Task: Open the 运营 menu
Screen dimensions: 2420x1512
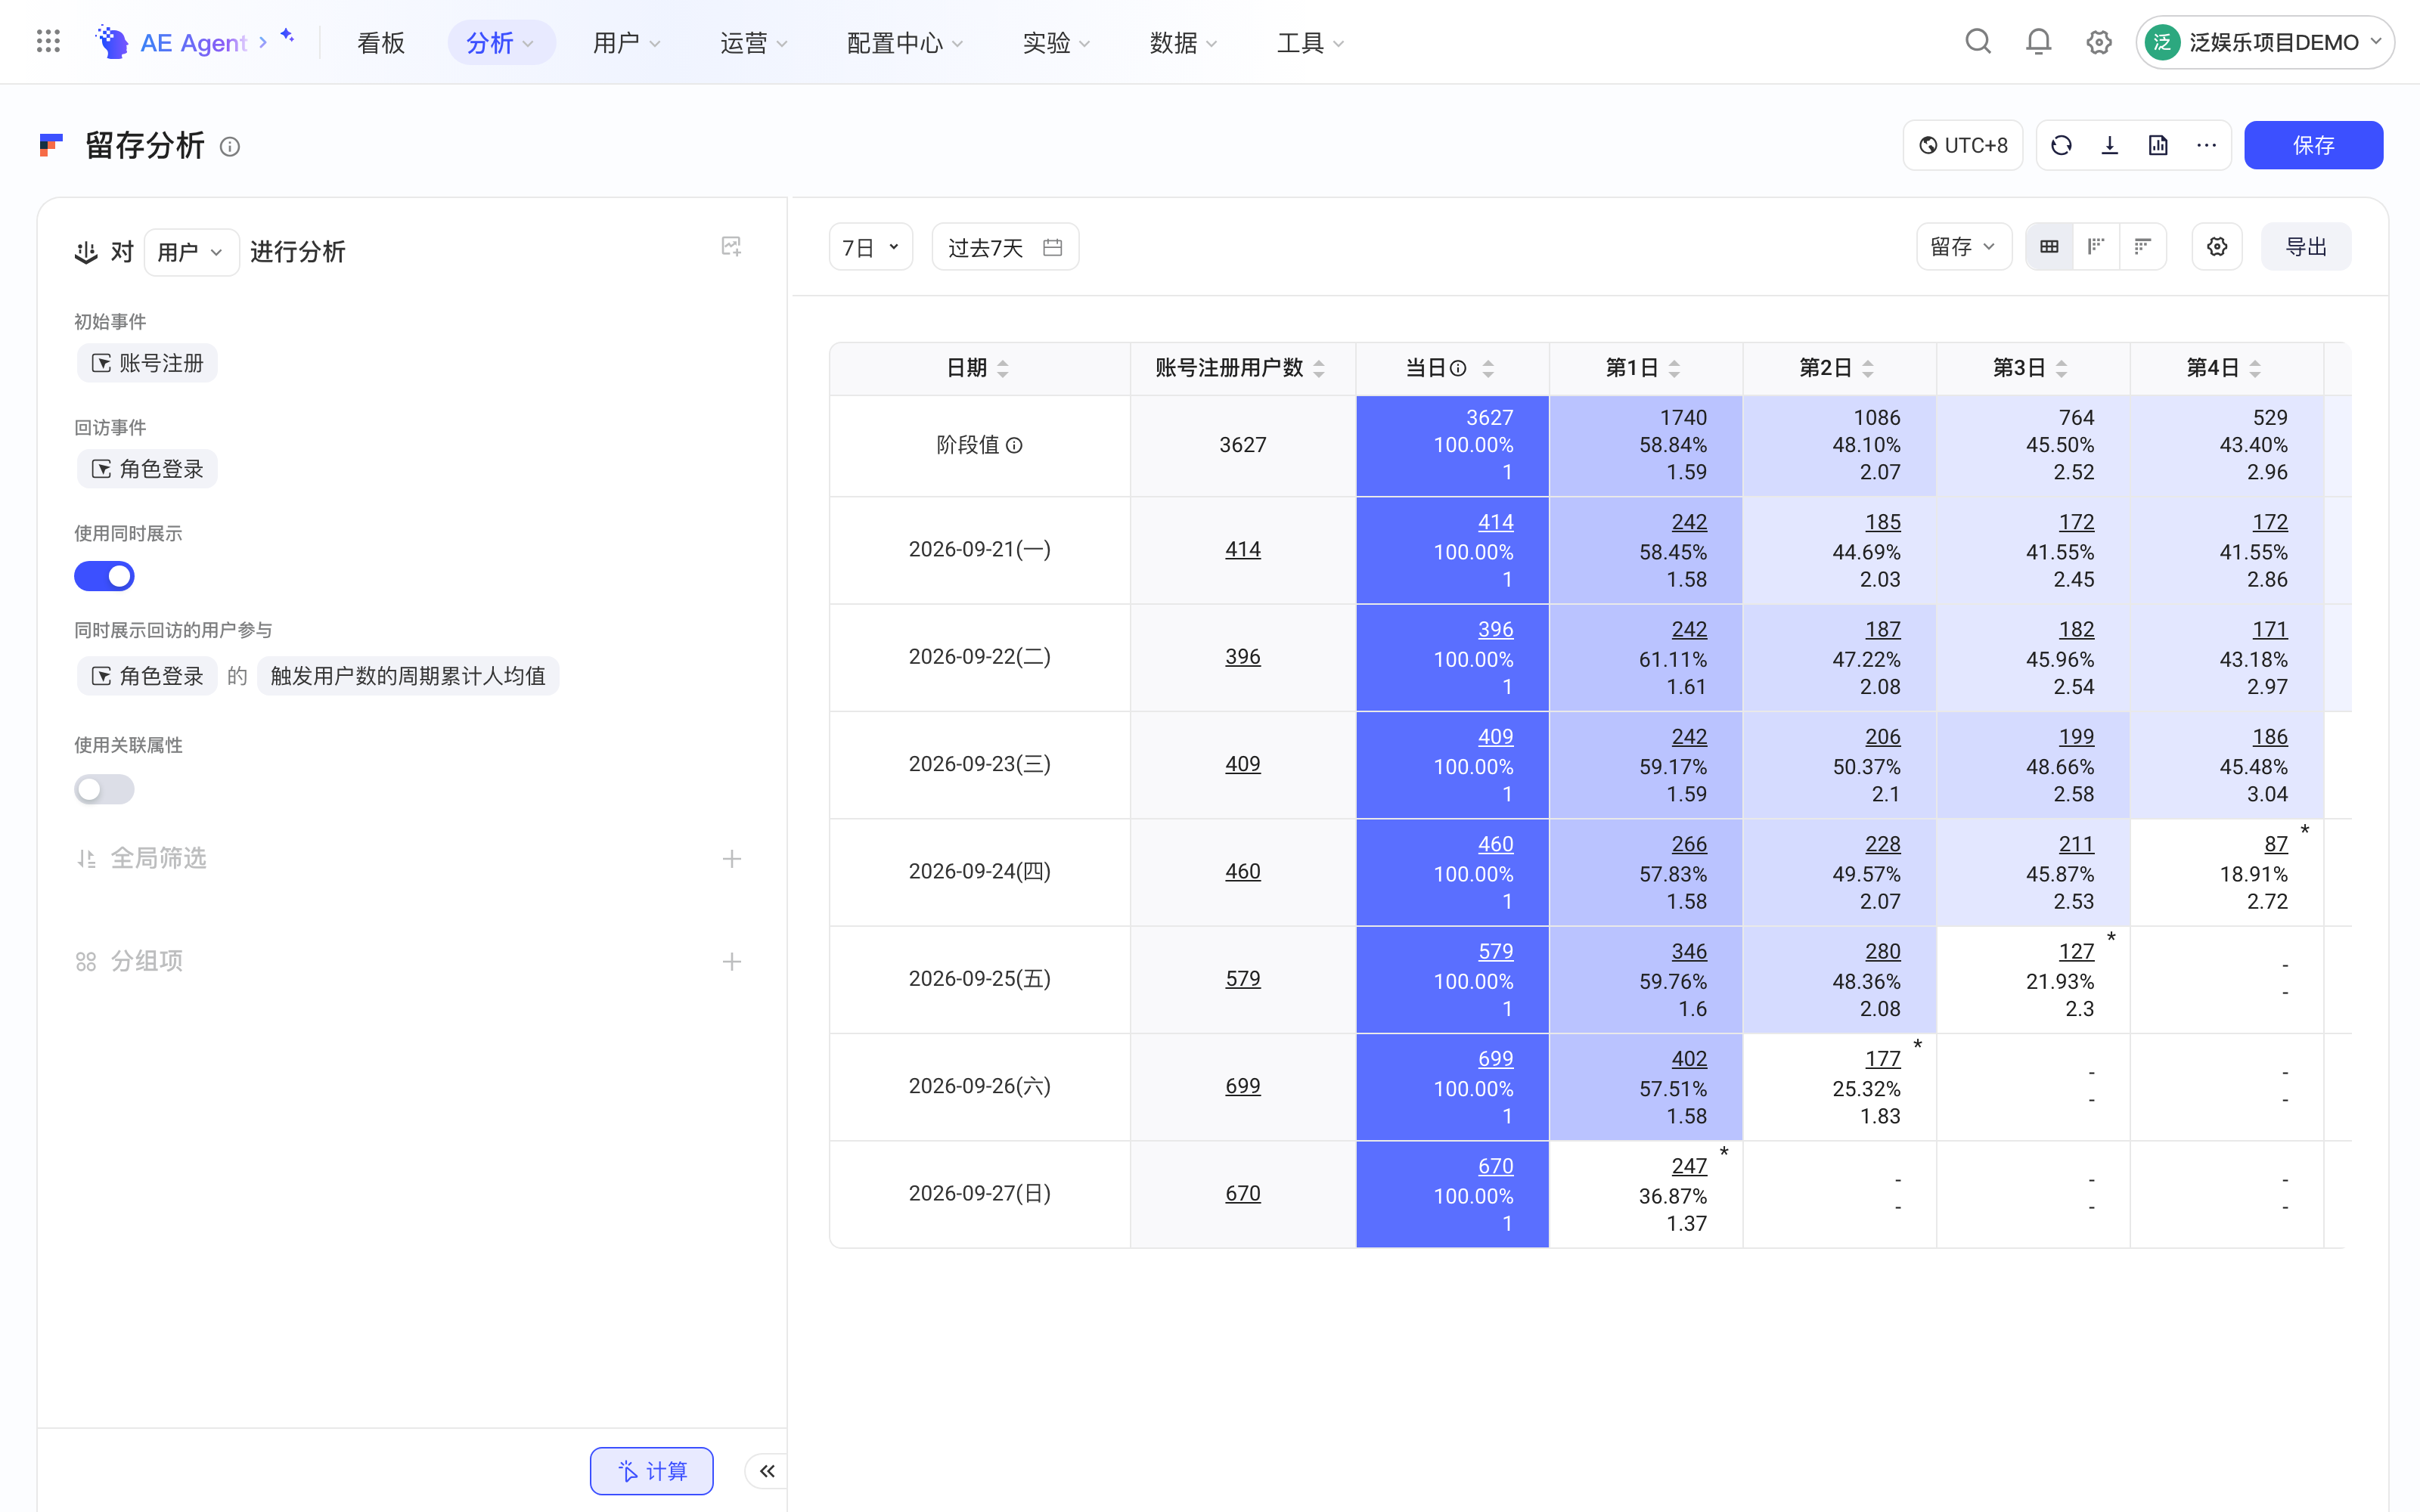Action: 754,43
